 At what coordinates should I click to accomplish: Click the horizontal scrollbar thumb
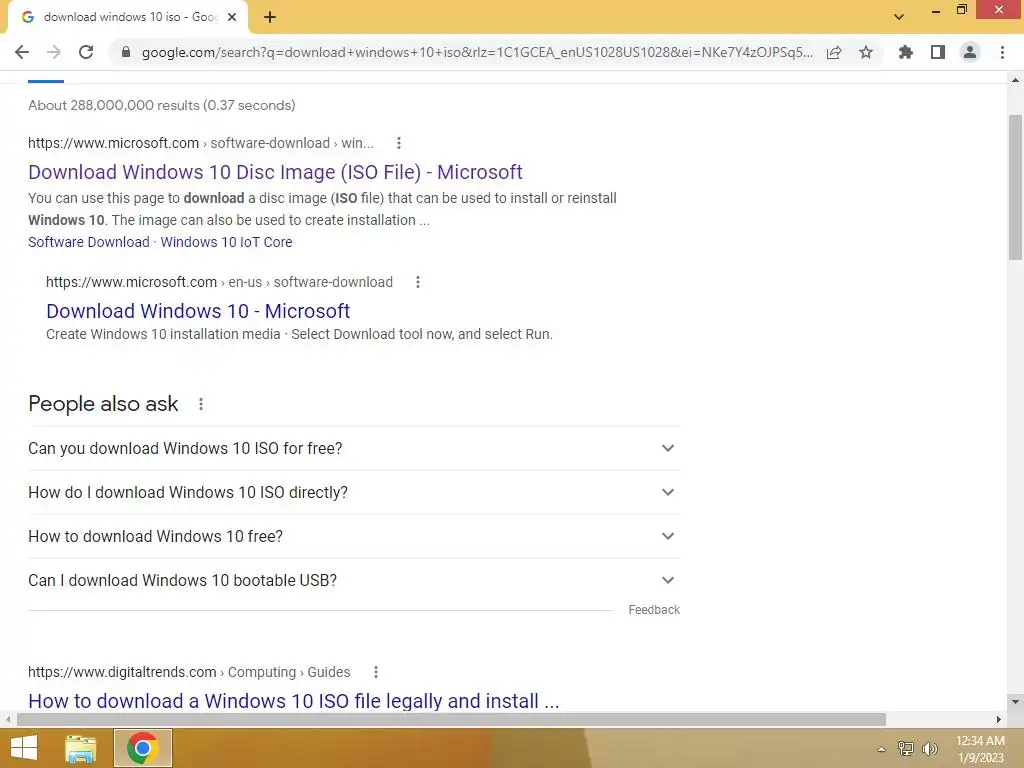pyautogui.click(x=451, y=720)
